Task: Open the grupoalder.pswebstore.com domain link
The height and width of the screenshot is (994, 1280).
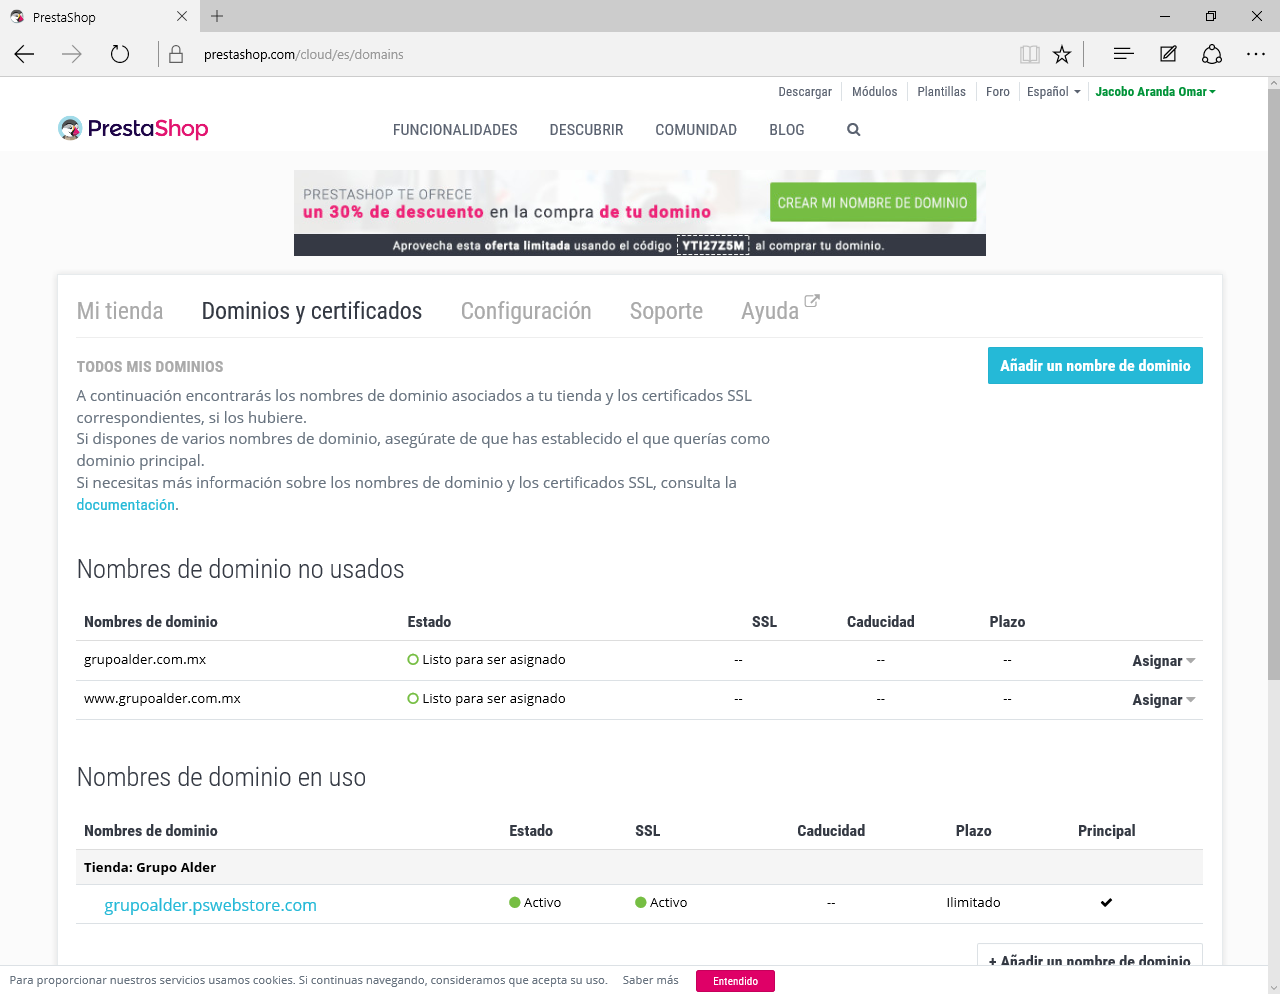Action: click(210, 905)
